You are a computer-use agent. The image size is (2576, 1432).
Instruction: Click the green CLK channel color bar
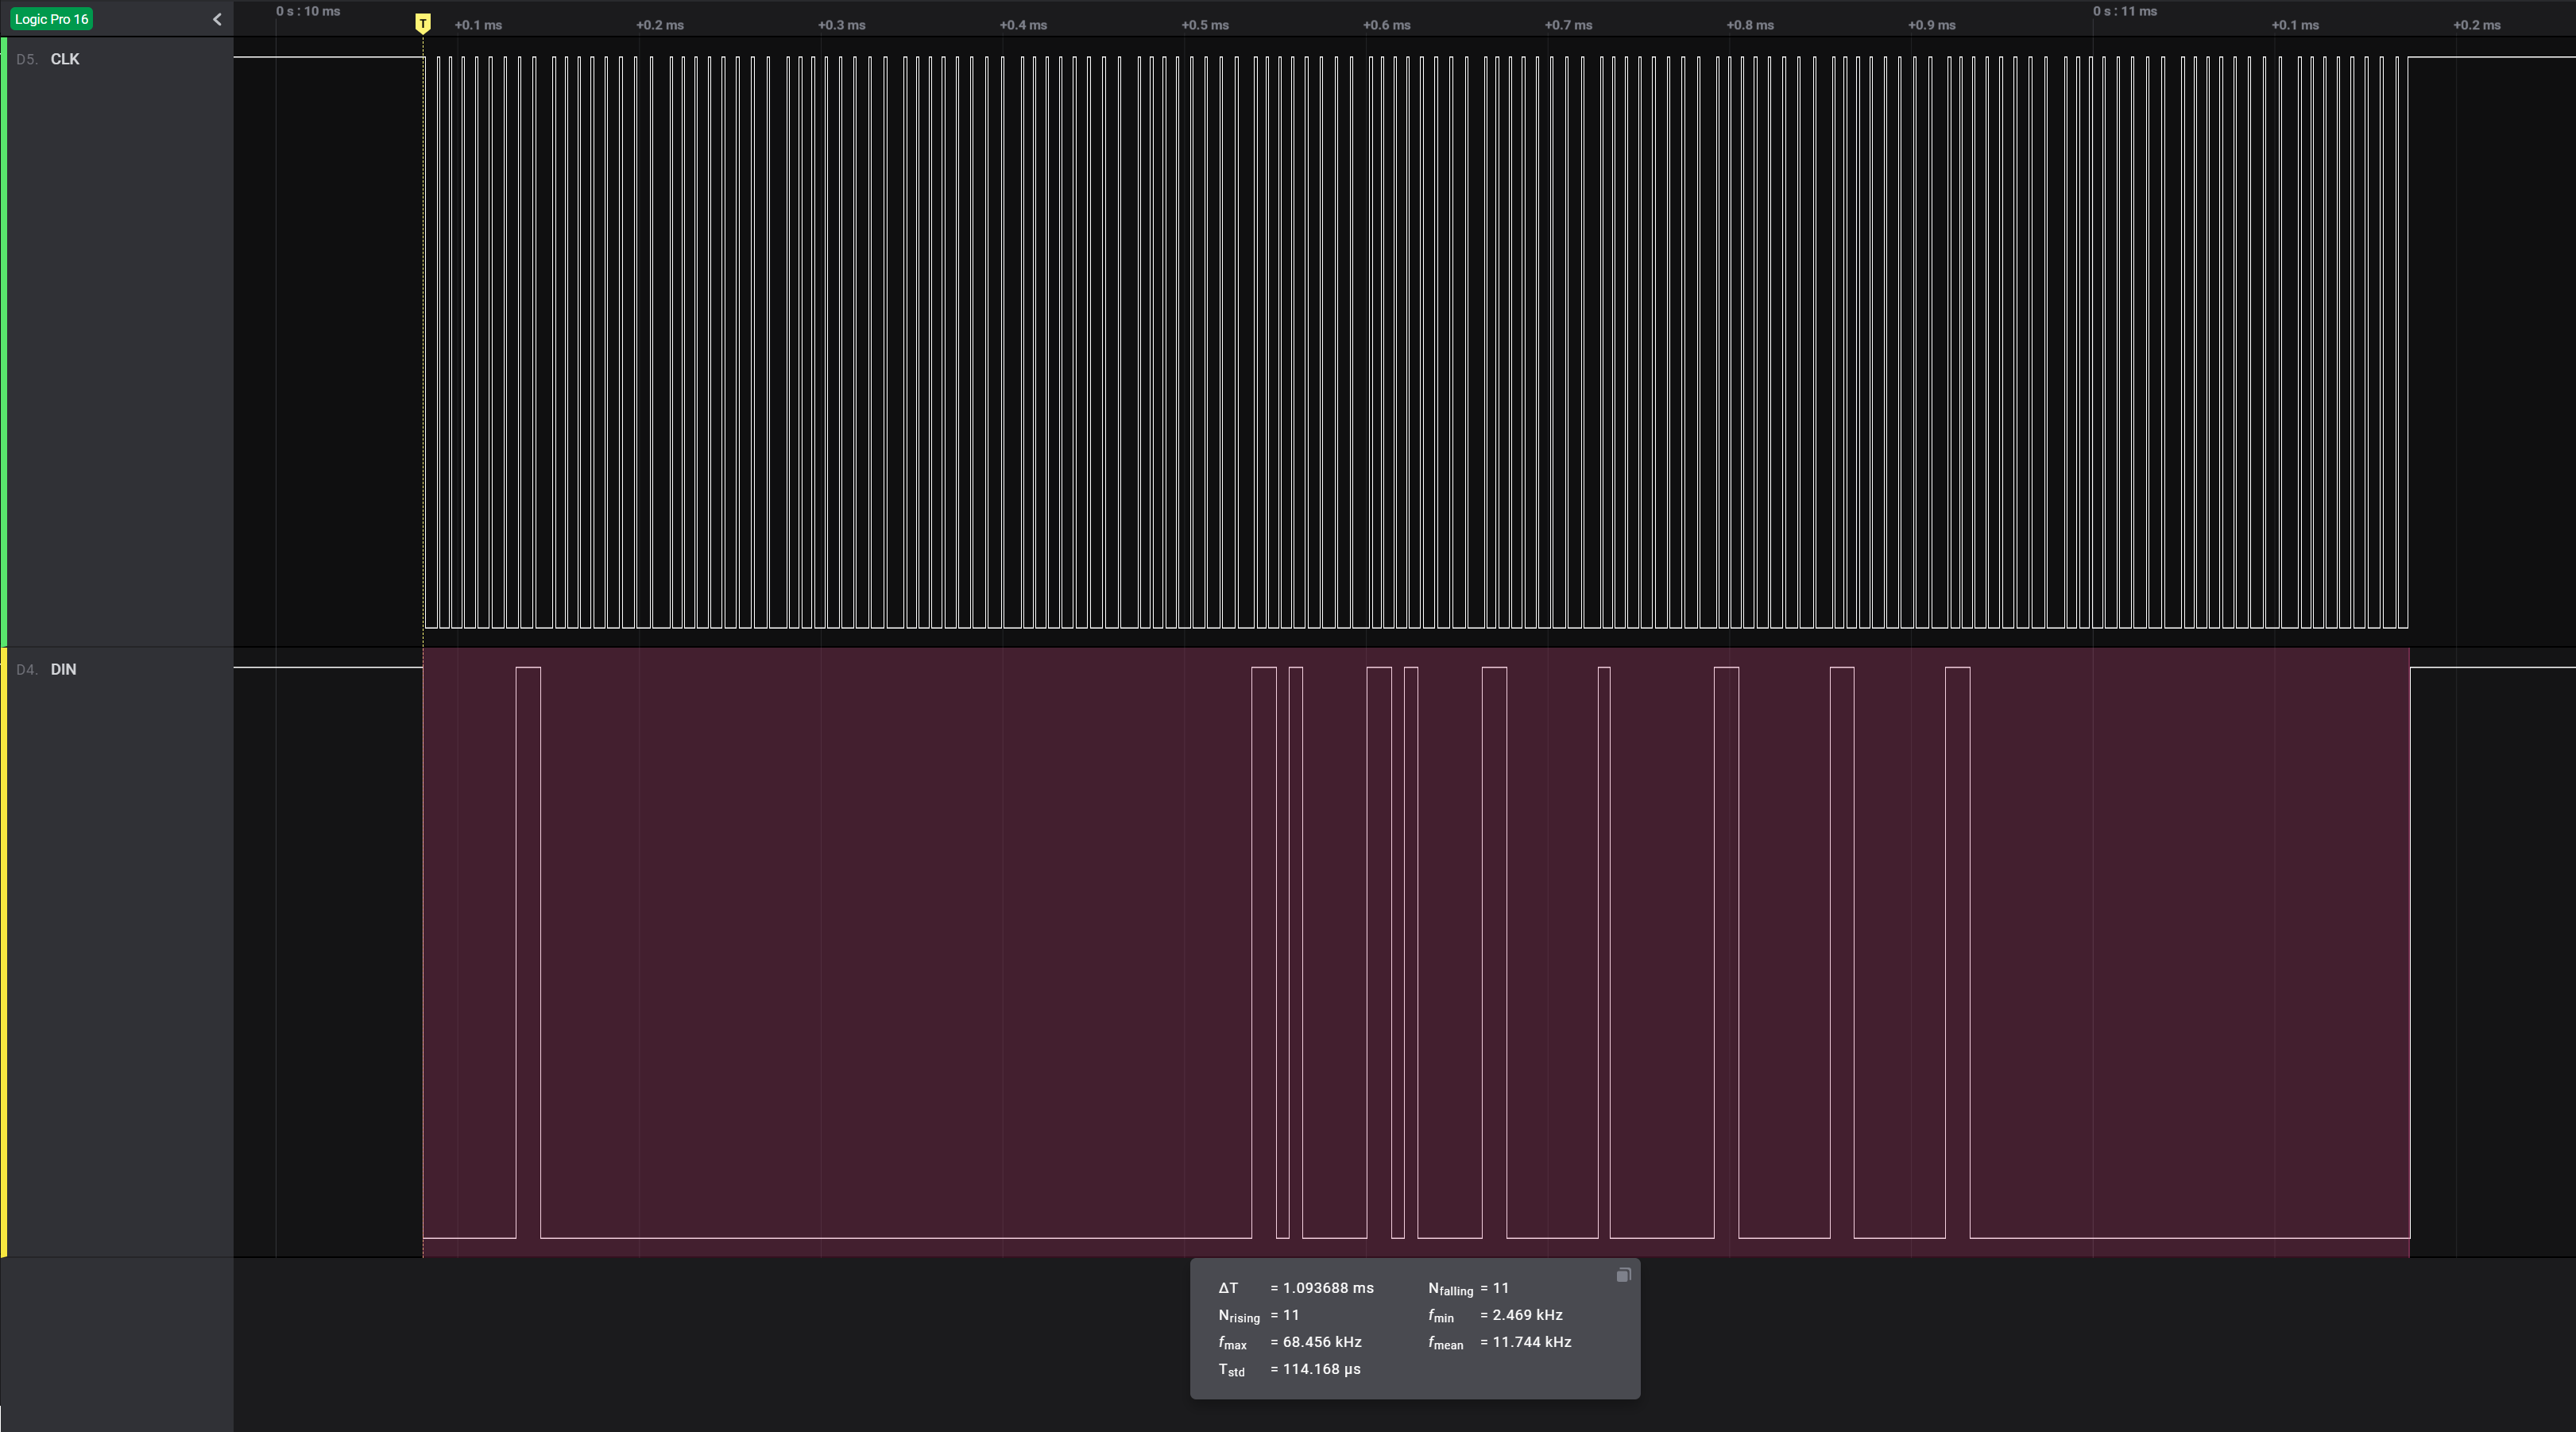pyautogui.click(x=4, y=340)
